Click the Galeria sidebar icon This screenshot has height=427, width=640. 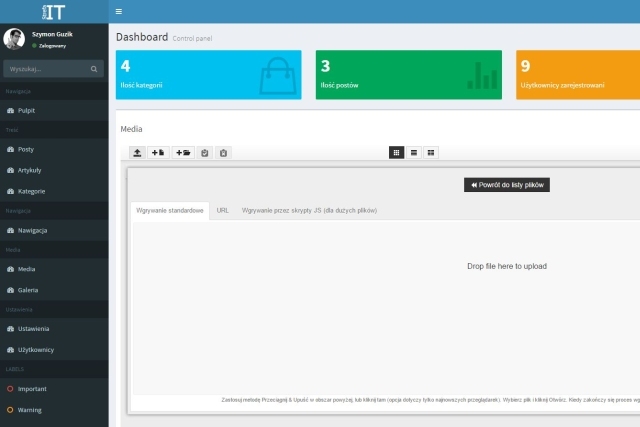(x=11, y=290)
